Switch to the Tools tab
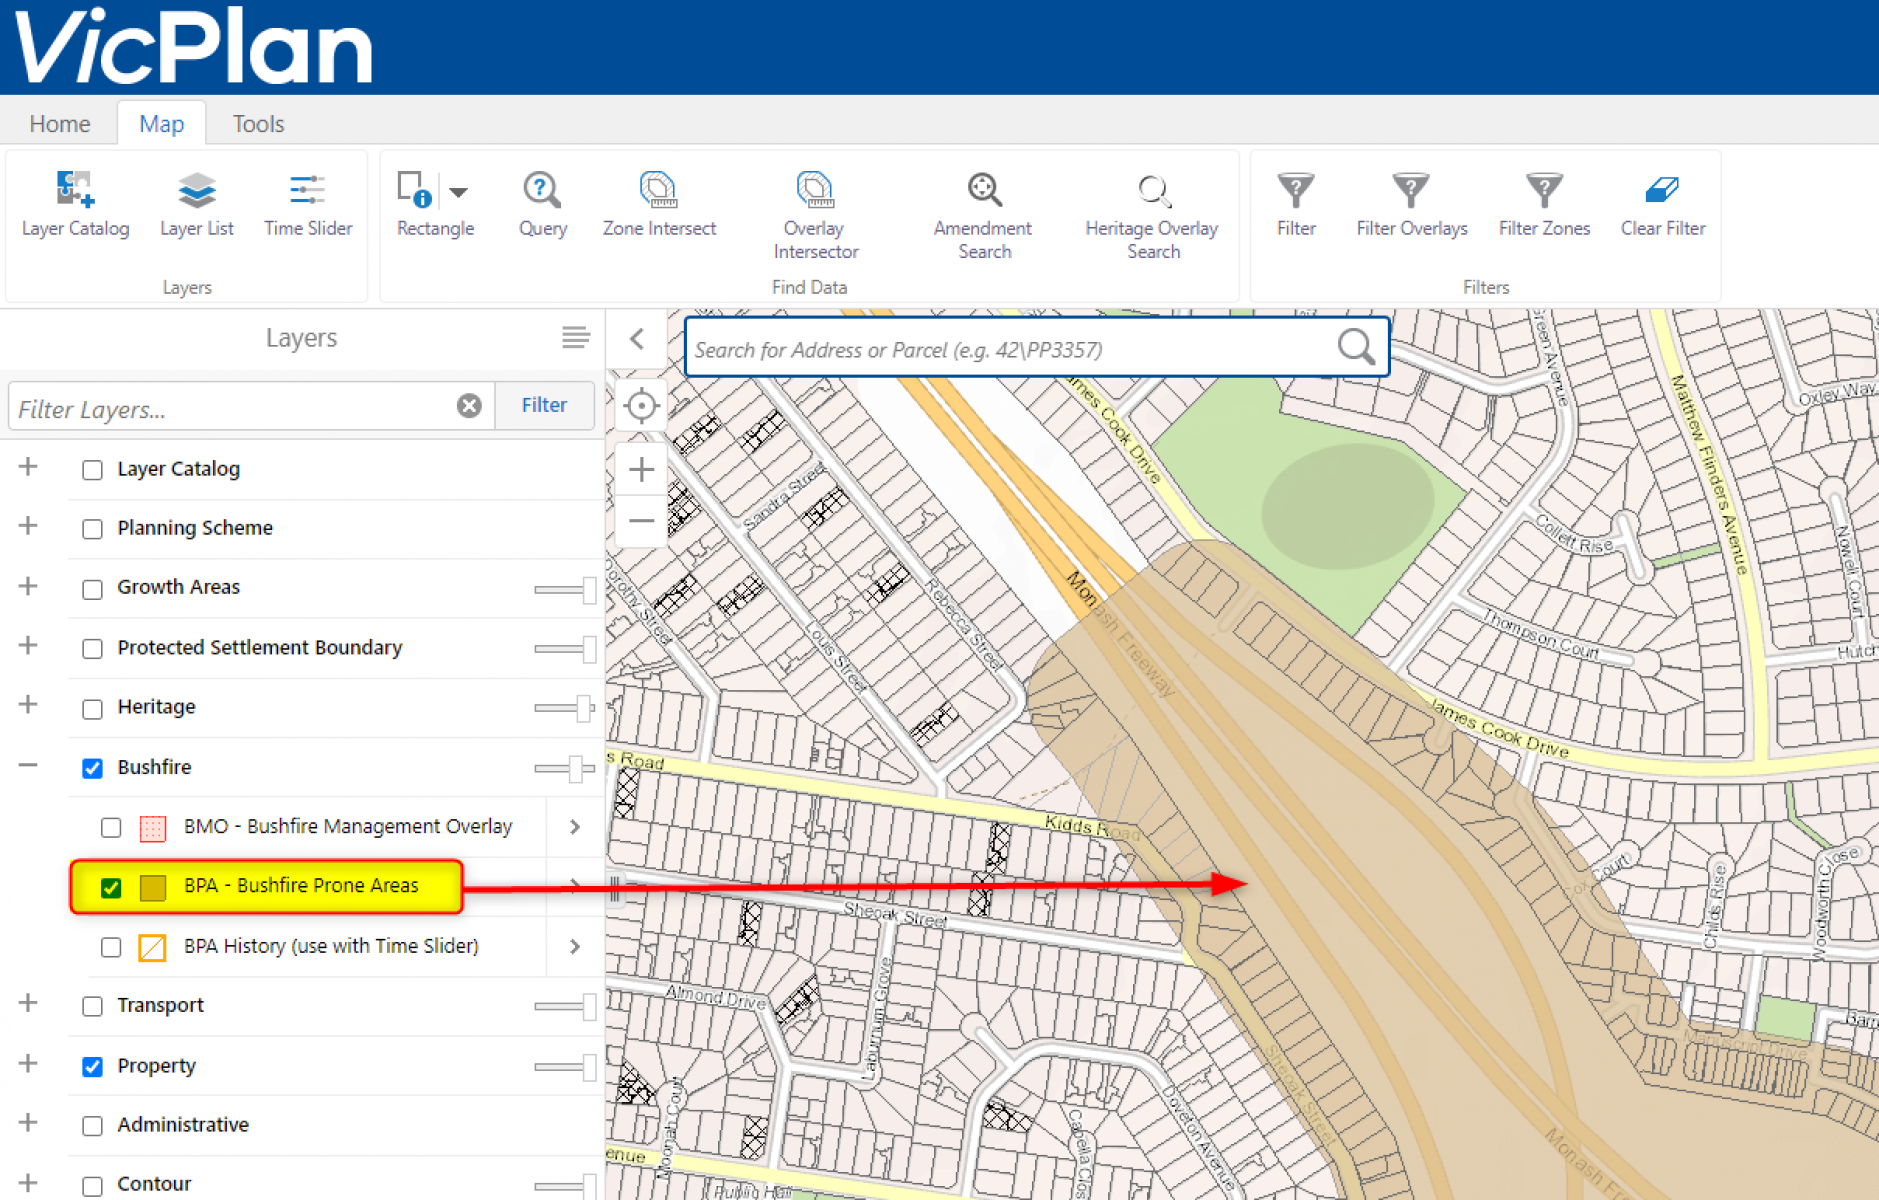 tap(258, 124)
